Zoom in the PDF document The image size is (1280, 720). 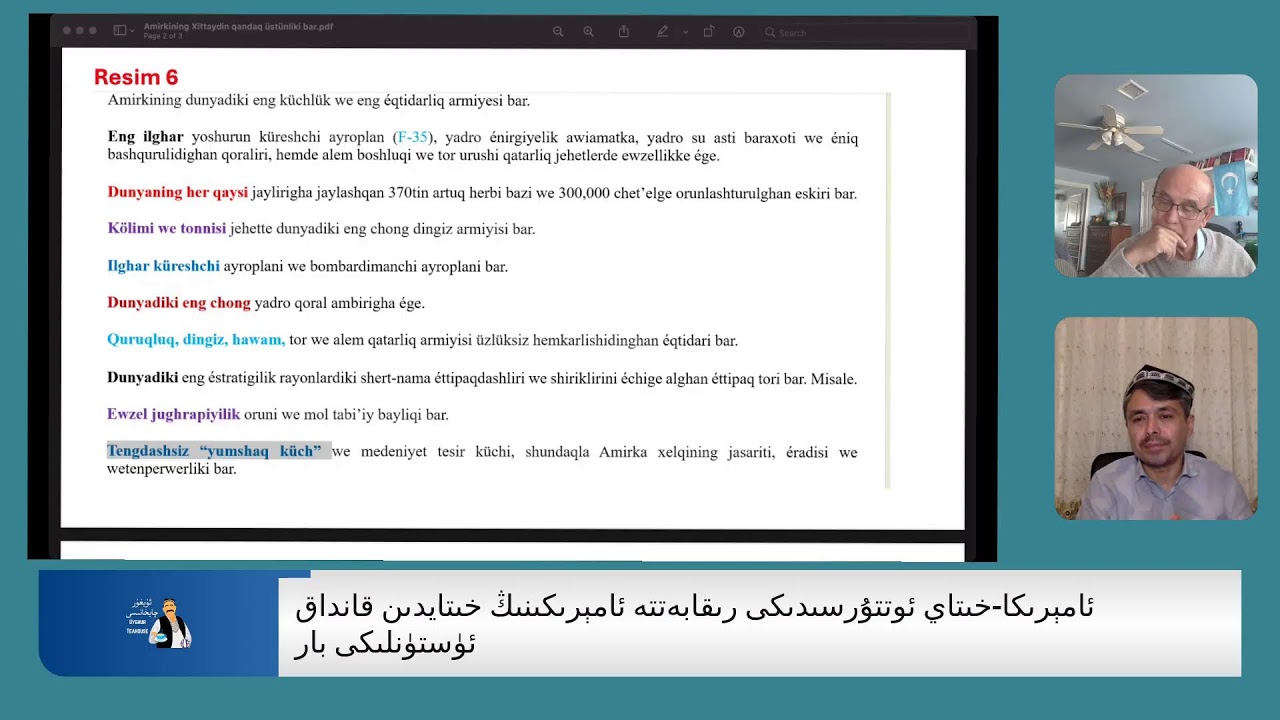click(x=589, y=32)
